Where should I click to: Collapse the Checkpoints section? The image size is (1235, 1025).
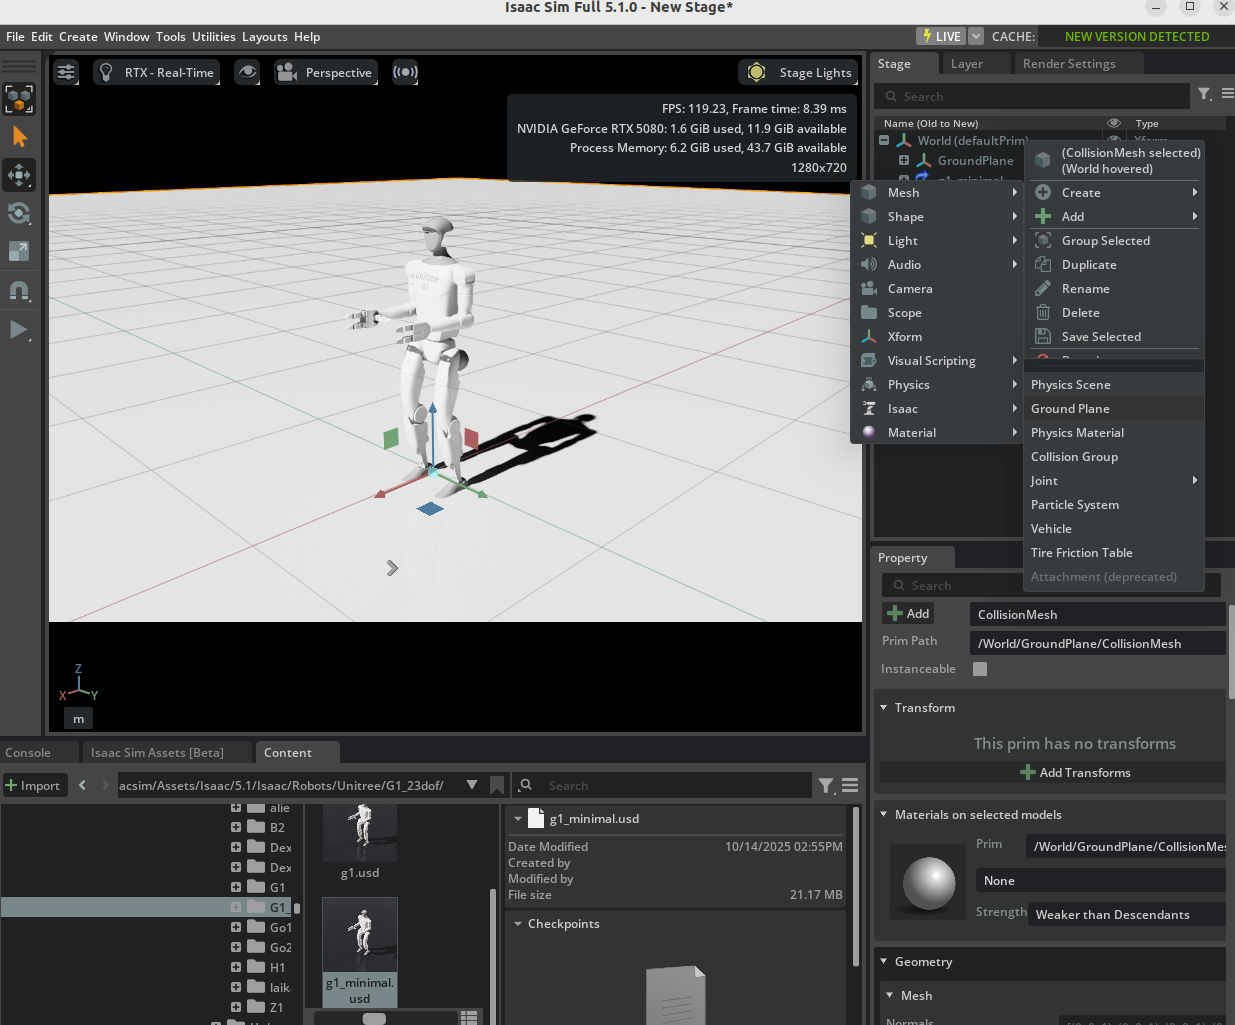tap(518, 924)
